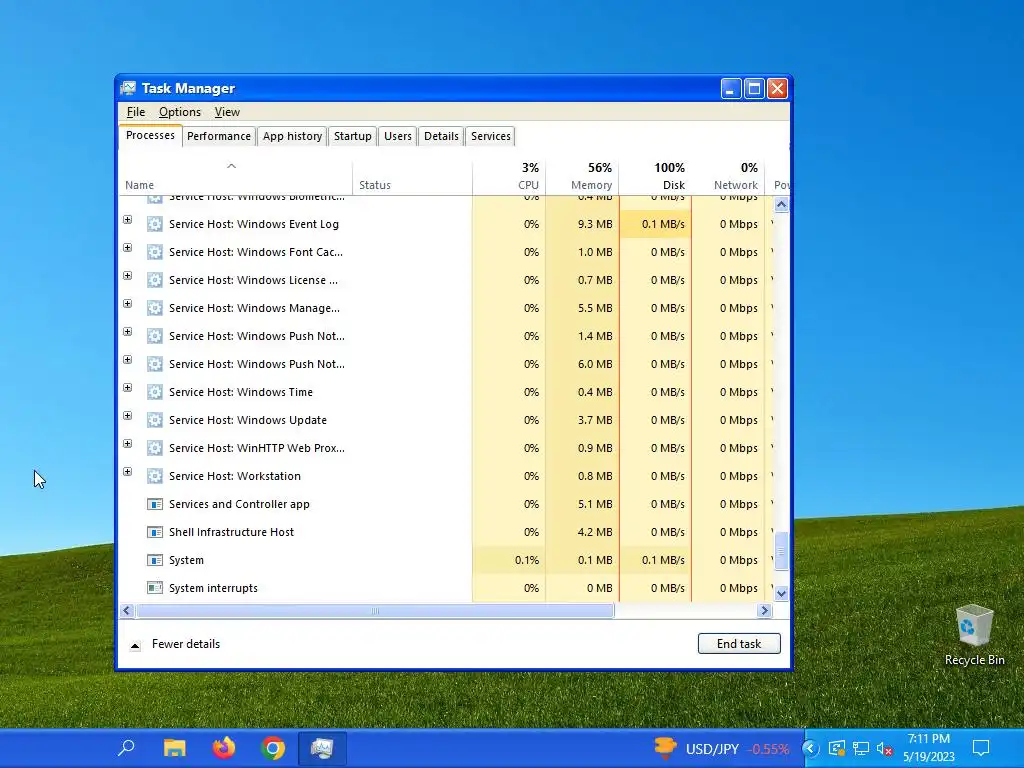Open the File menu

[136, 112]
